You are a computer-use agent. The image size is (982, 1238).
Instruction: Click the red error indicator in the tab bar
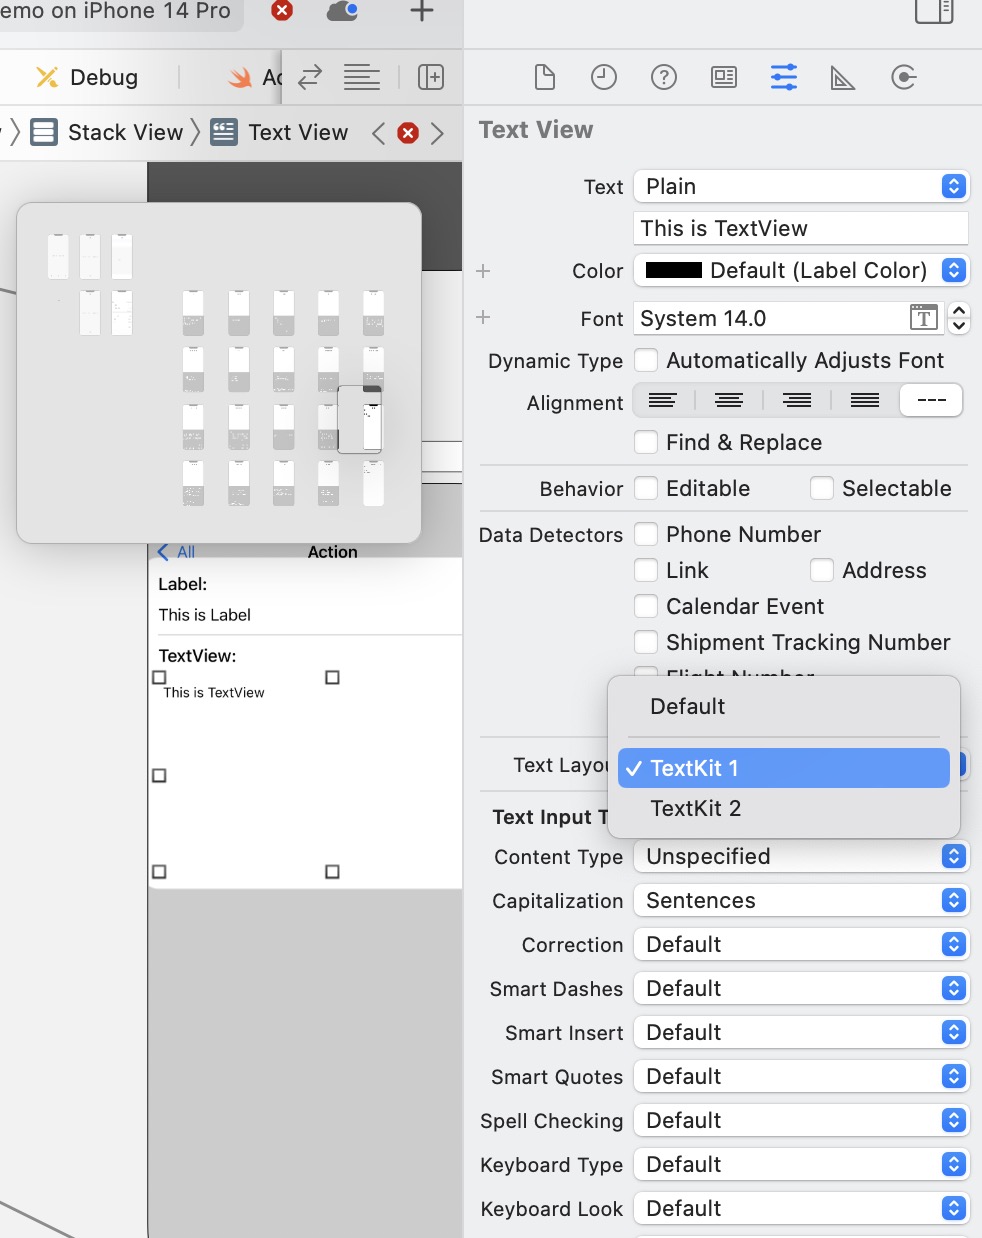pos(283,10)
